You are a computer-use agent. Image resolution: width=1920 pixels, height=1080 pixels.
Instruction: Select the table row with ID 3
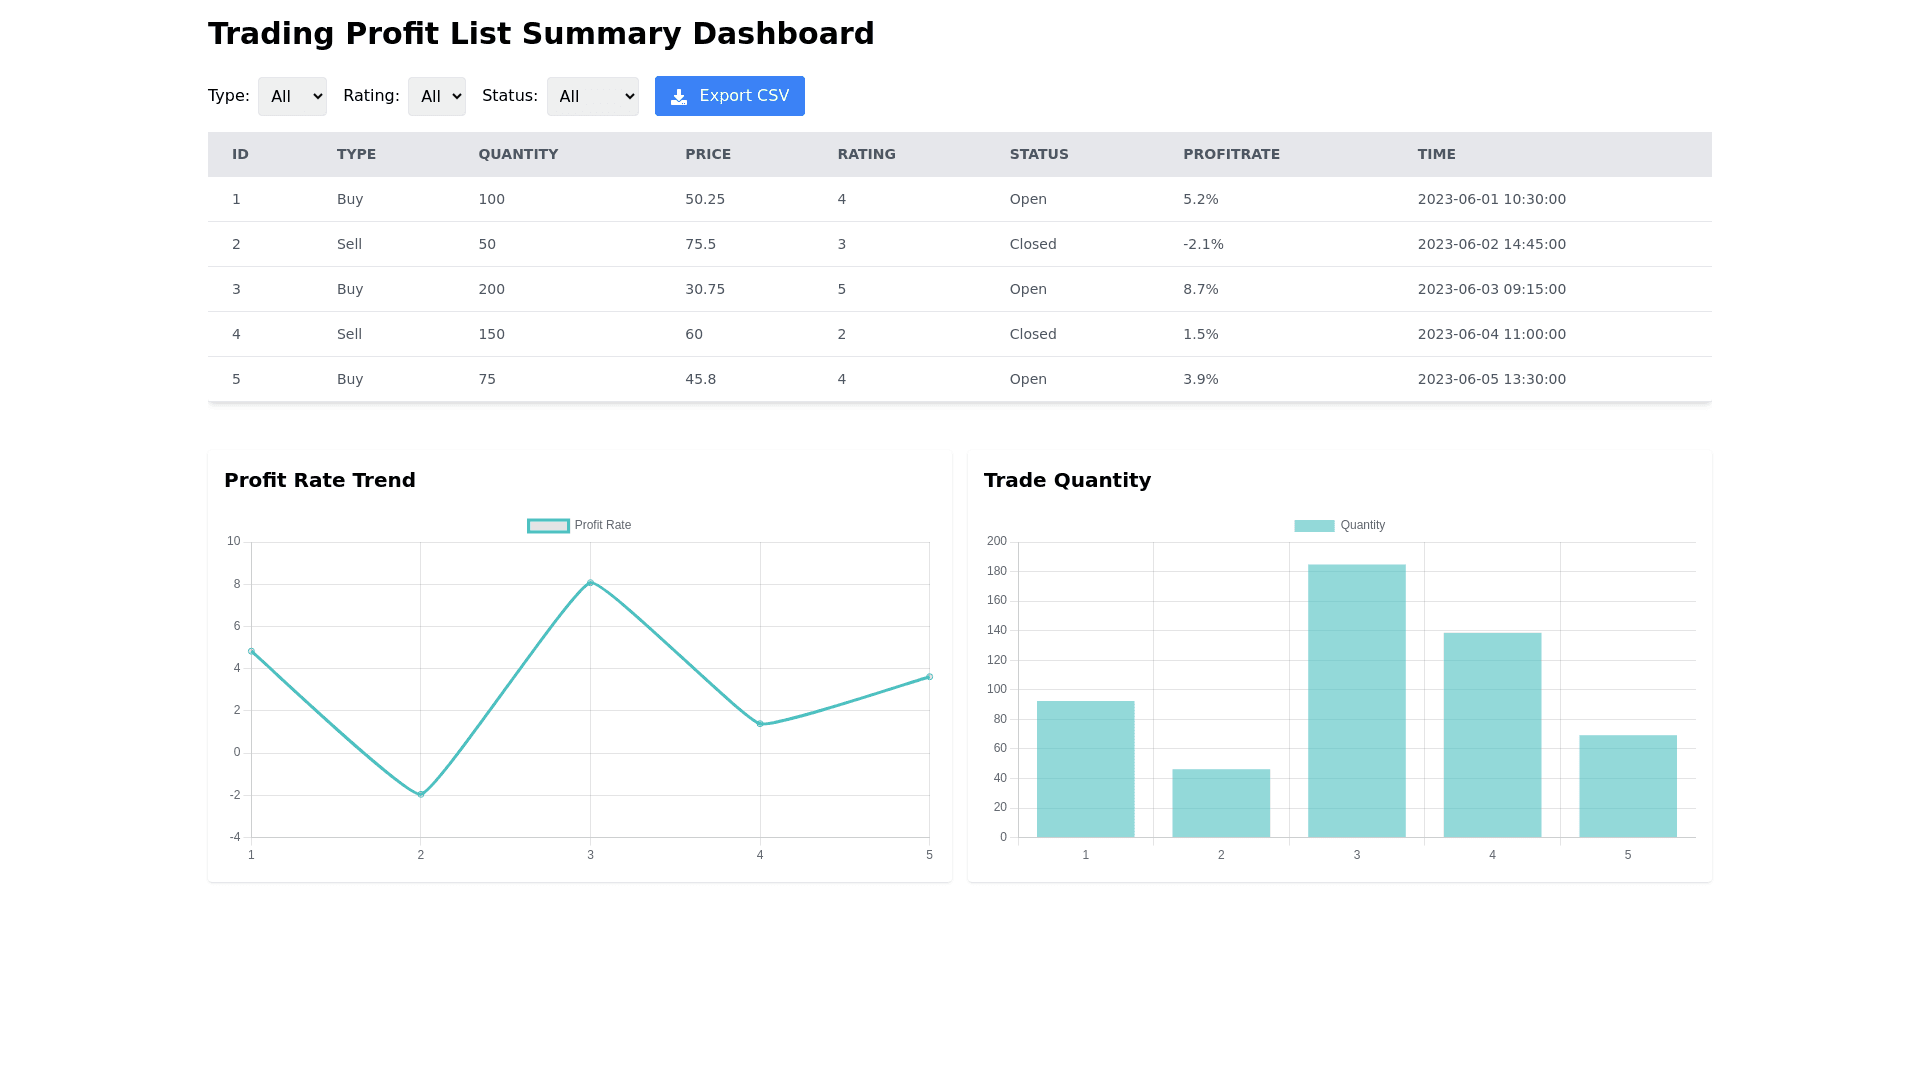(959, 289)
